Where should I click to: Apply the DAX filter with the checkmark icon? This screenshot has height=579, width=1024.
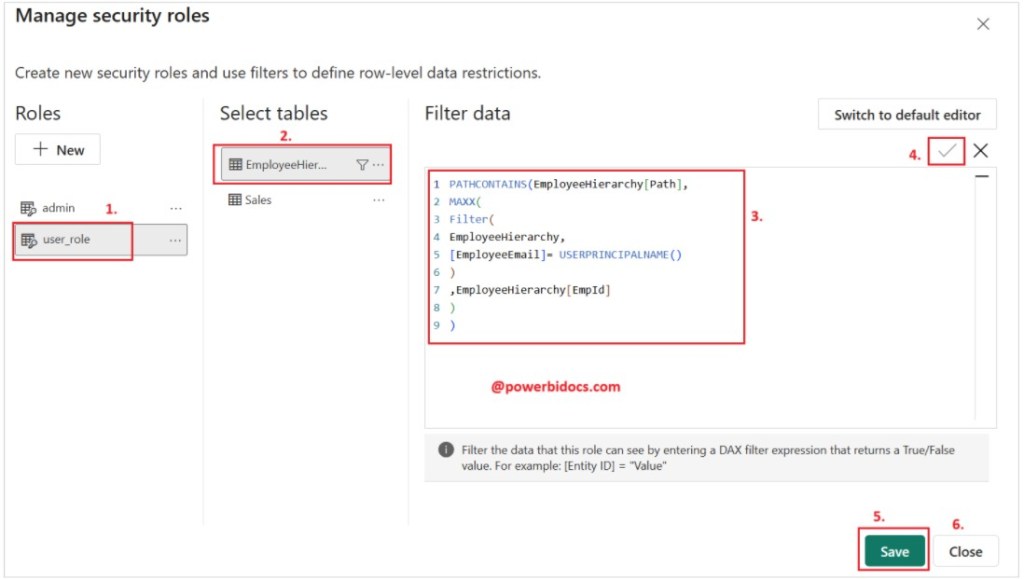click(x=945, y=150)
